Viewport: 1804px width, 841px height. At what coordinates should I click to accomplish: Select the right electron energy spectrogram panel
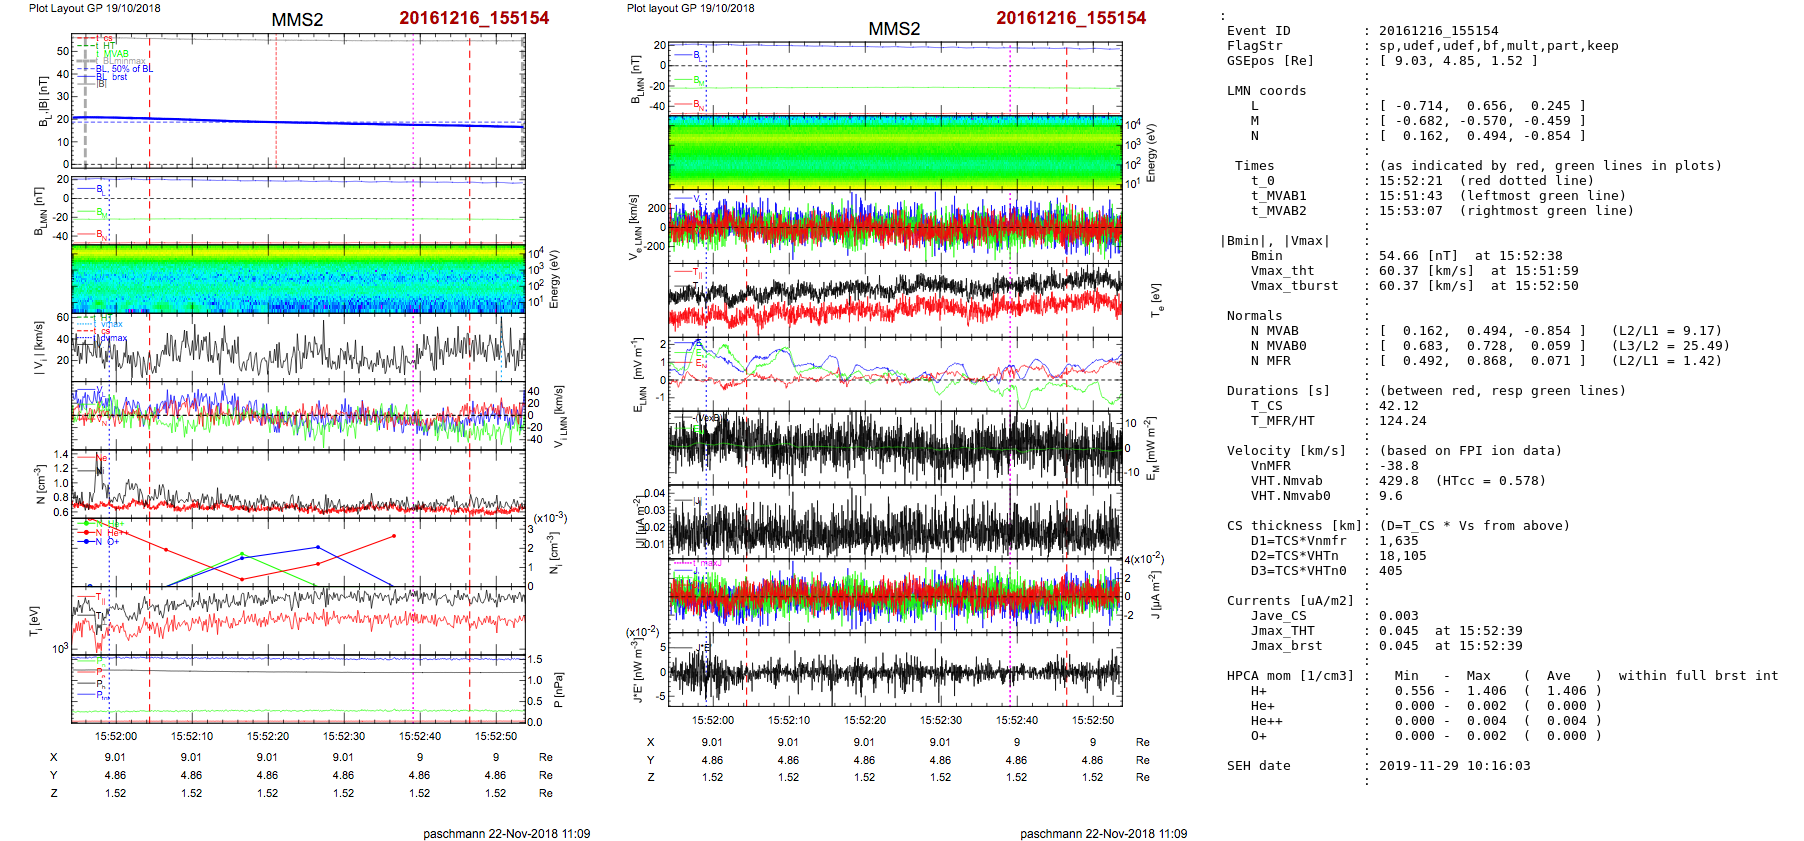click(895, 152)
